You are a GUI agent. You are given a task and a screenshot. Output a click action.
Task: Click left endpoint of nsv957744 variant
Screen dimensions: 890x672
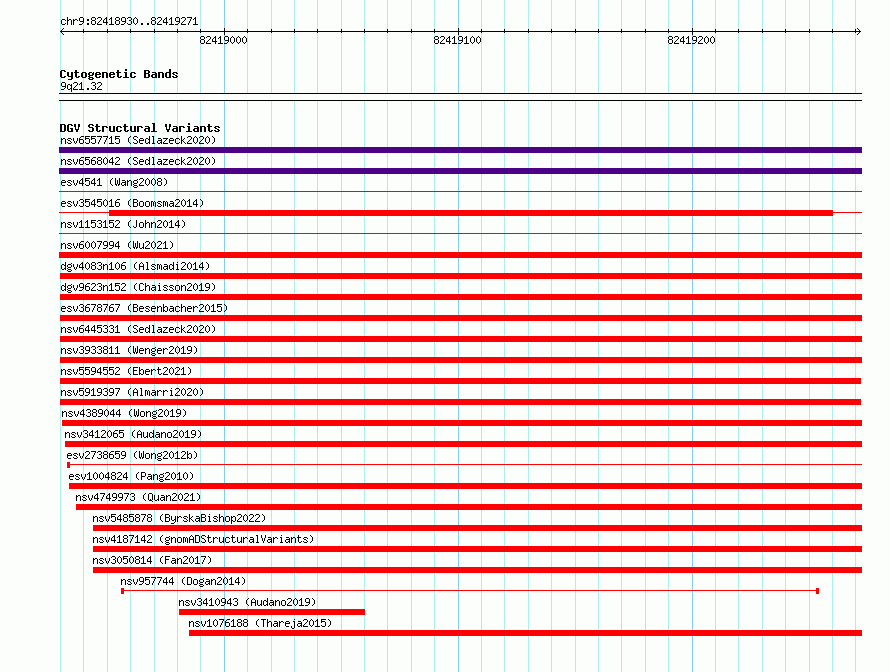click(x=123, y=591)
